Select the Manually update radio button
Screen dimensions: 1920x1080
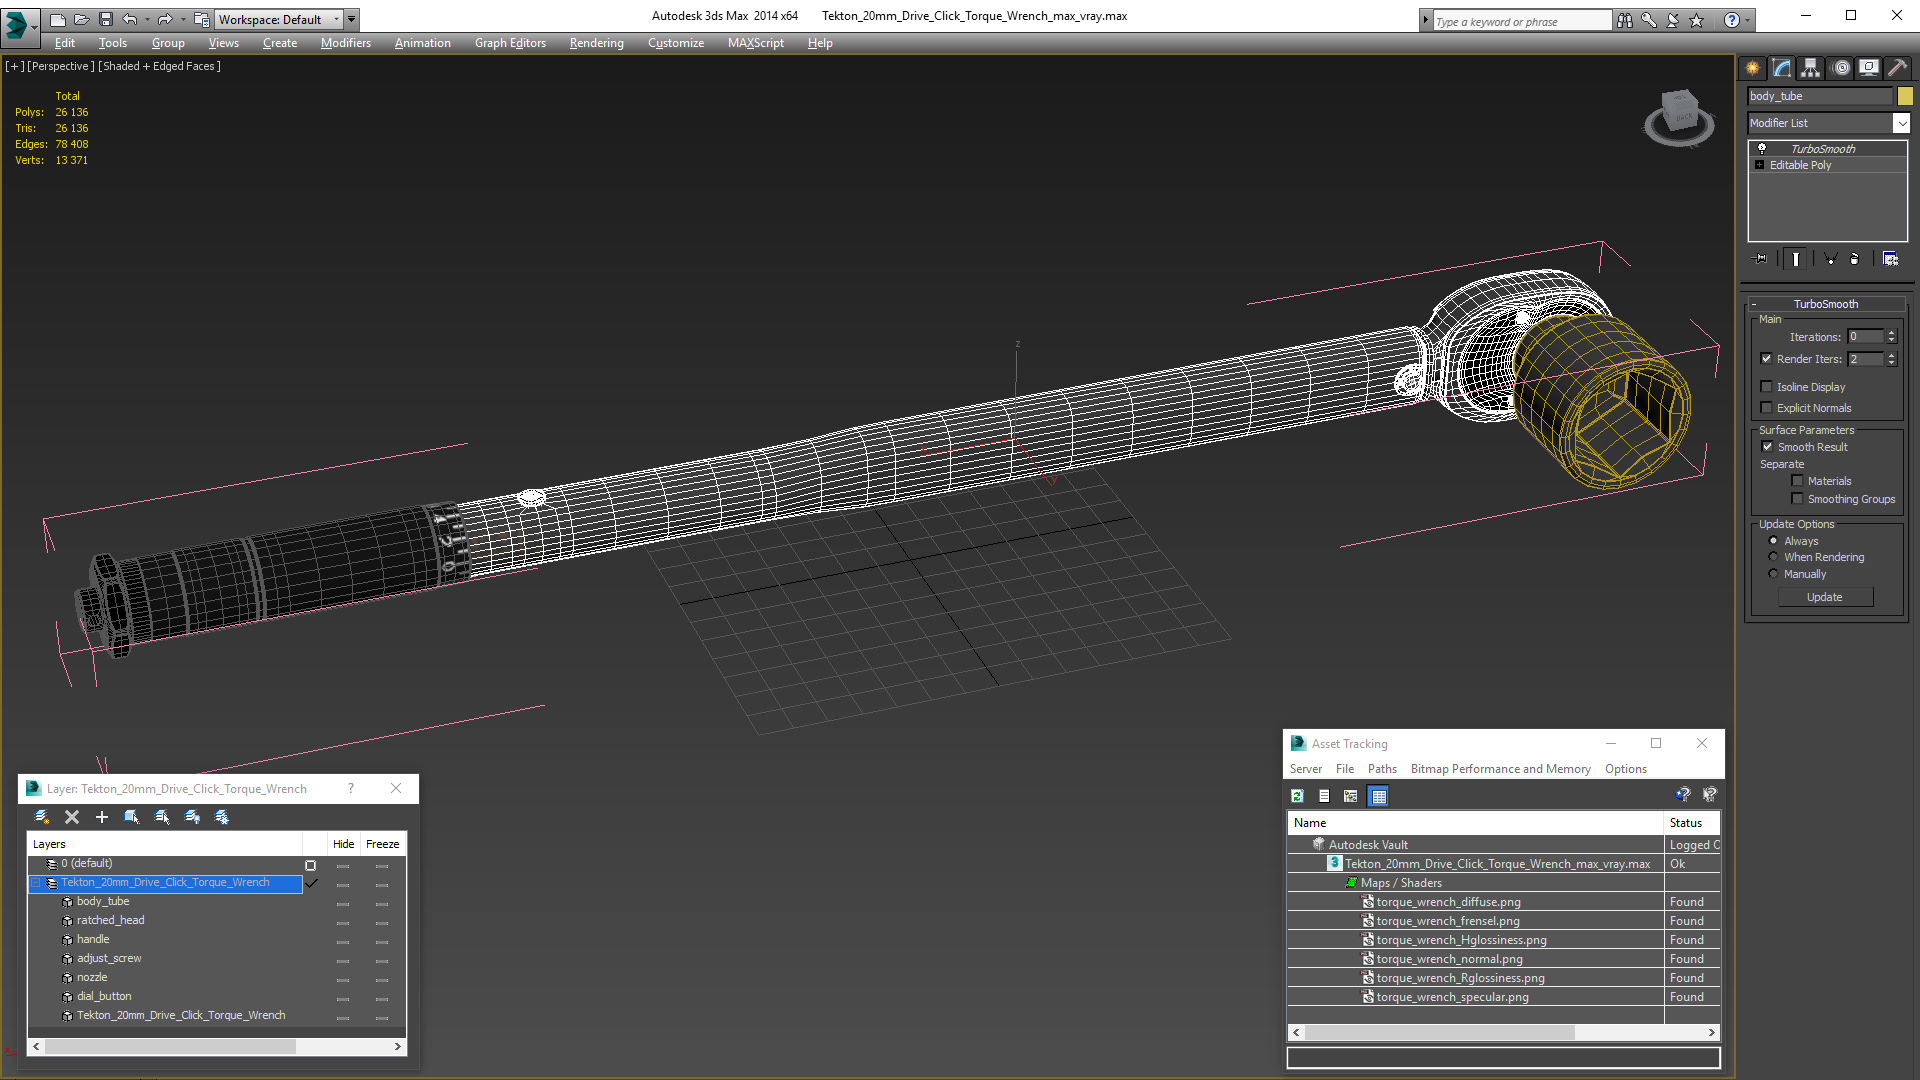[x=1773, y=574]
